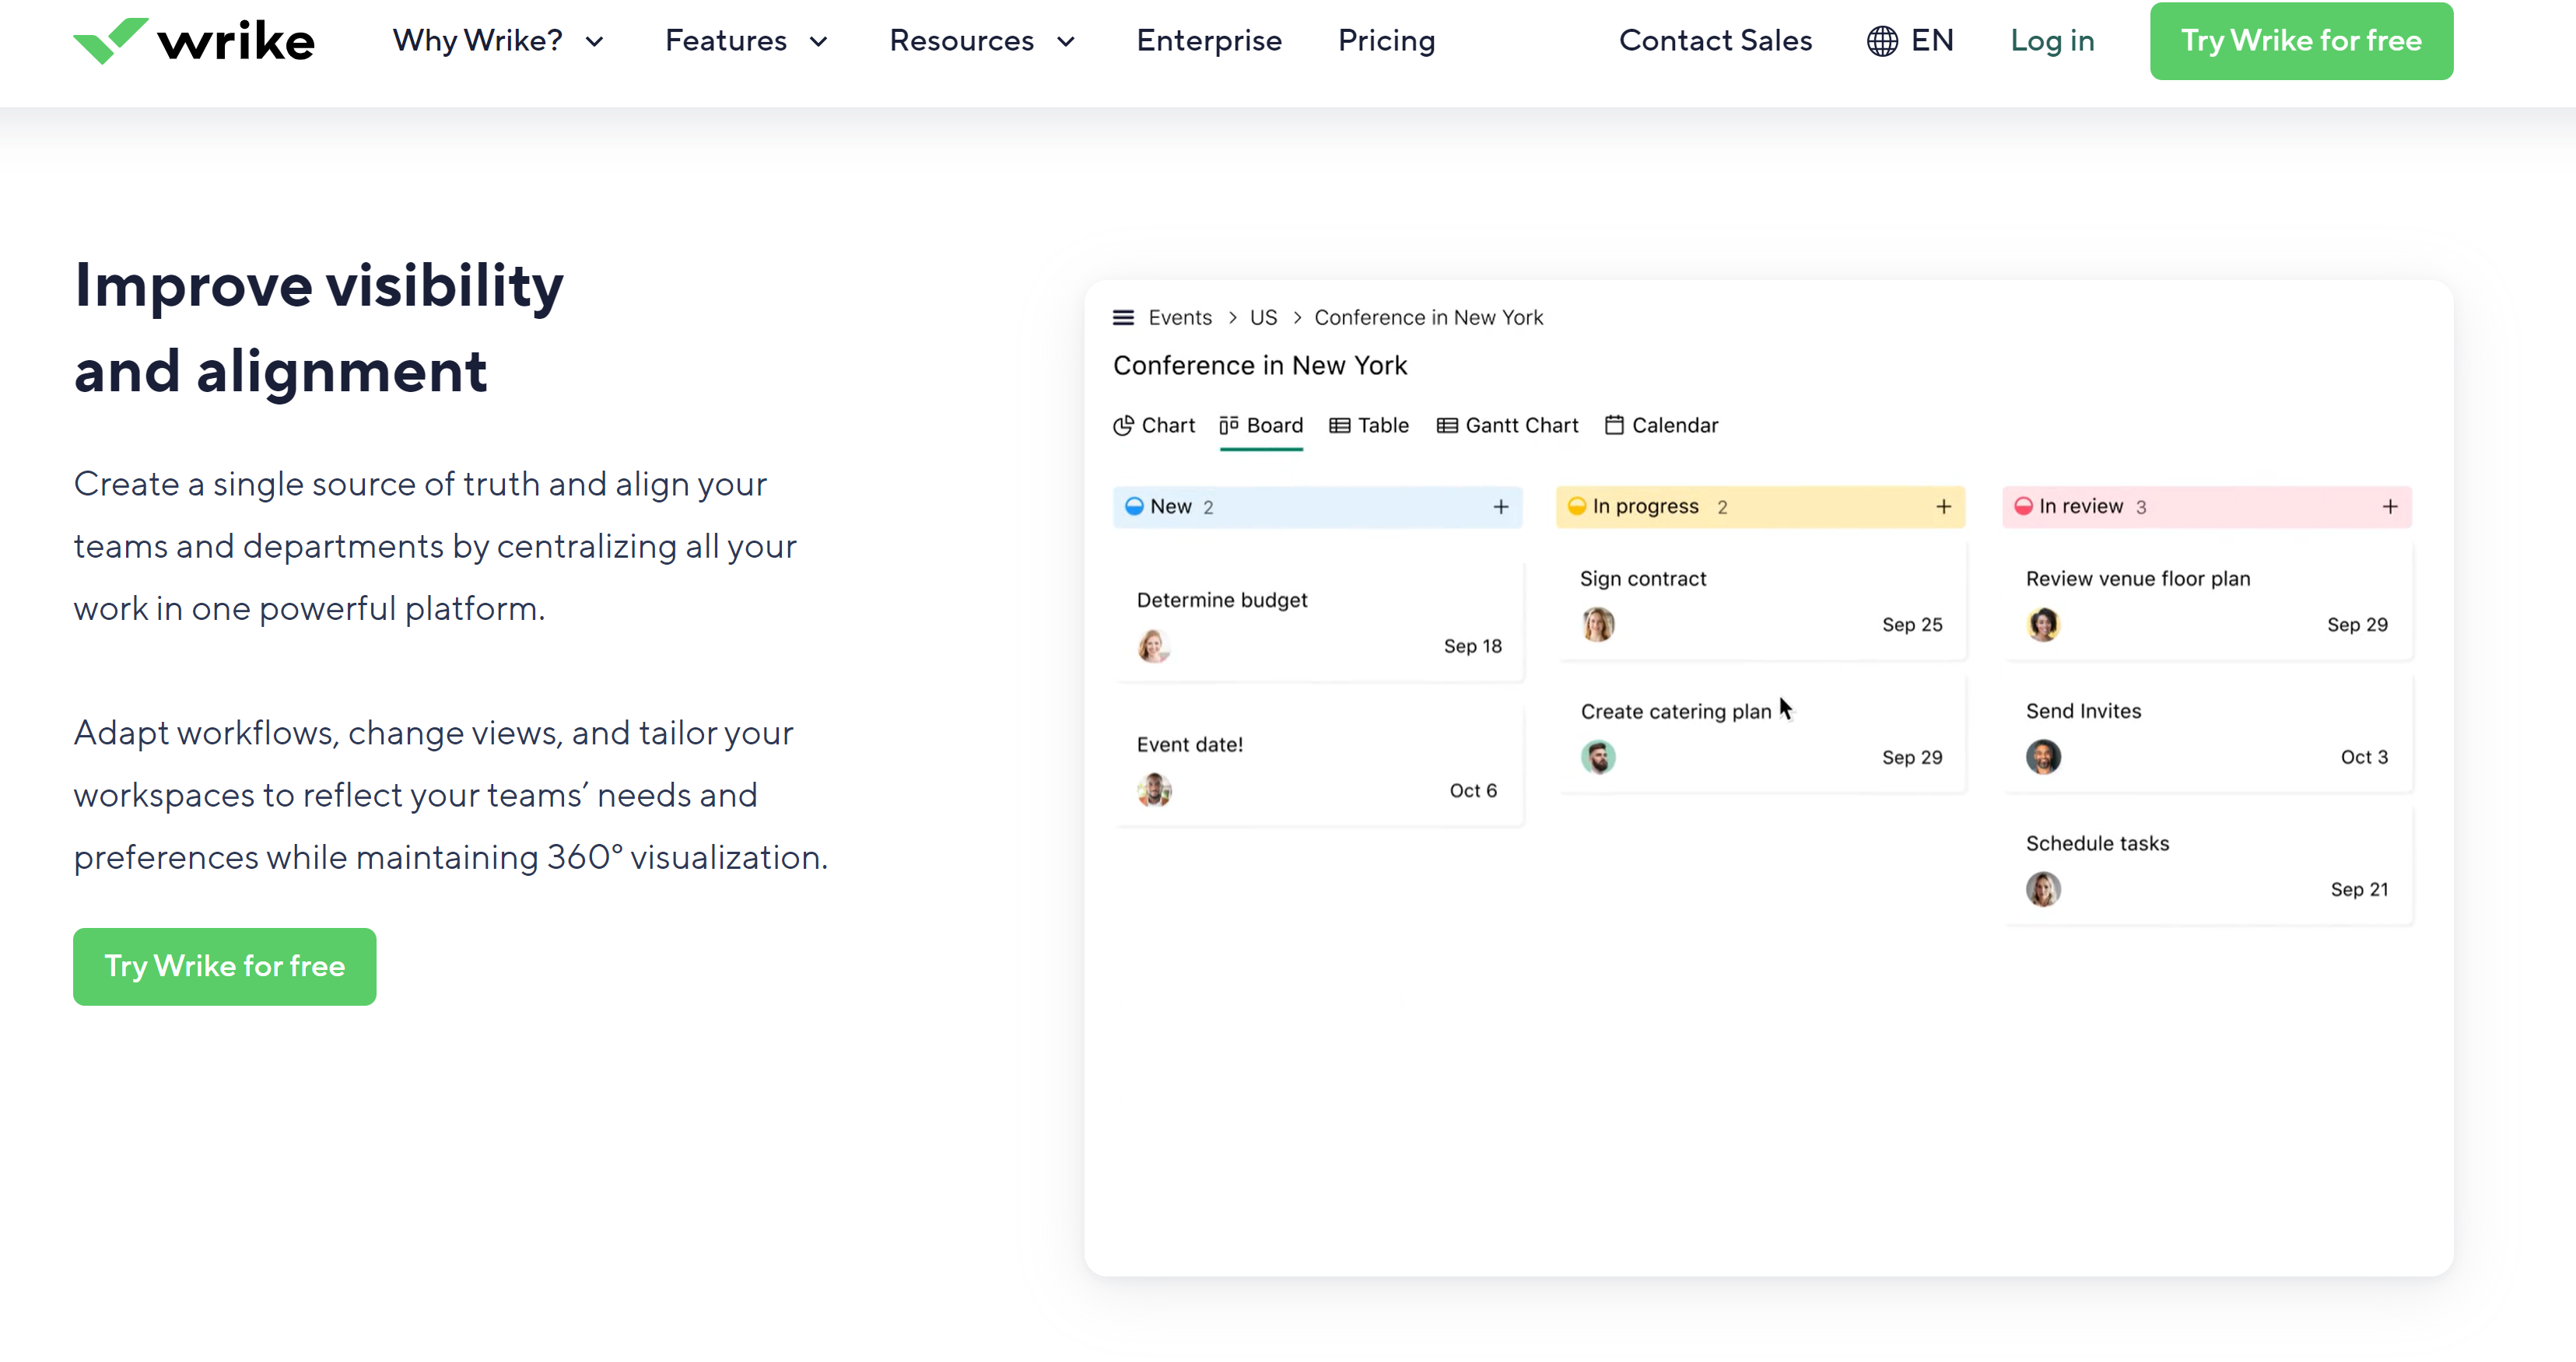Click the Calendar view icon

[x=1614, y=426]
